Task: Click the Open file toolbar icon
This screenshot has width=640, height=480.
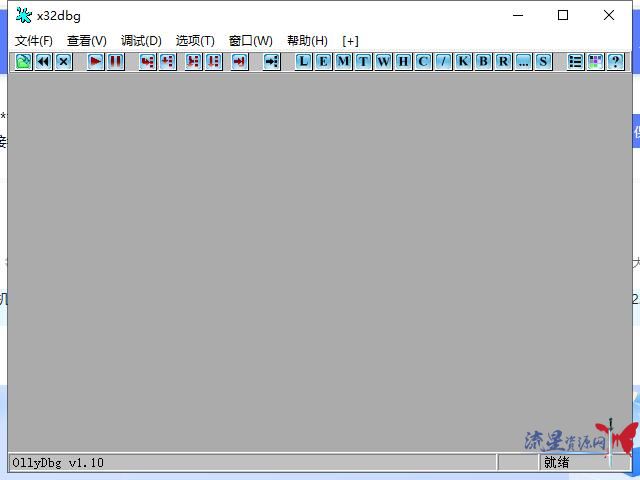Action: click(x=24, y=62)
